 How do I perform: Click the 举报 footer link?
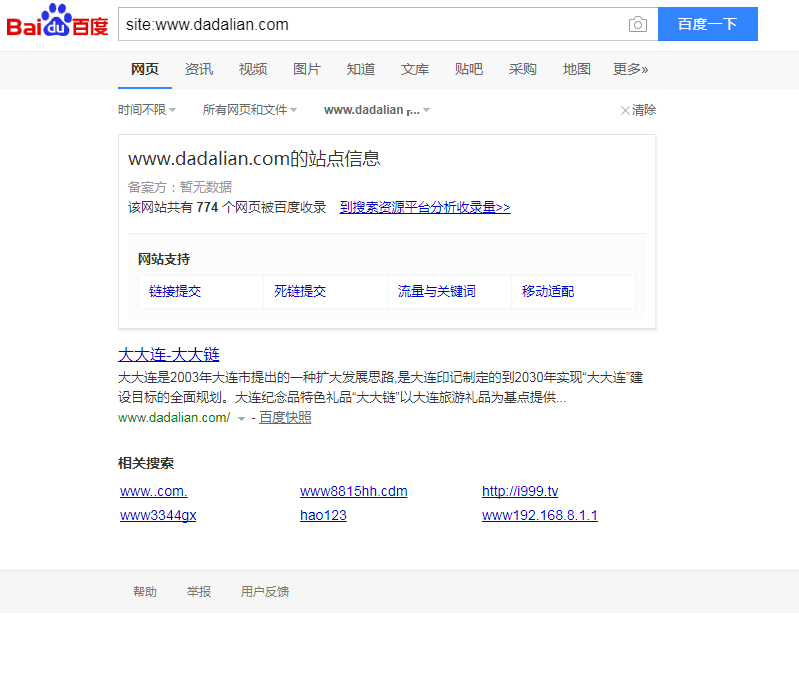tap(199, 592)
